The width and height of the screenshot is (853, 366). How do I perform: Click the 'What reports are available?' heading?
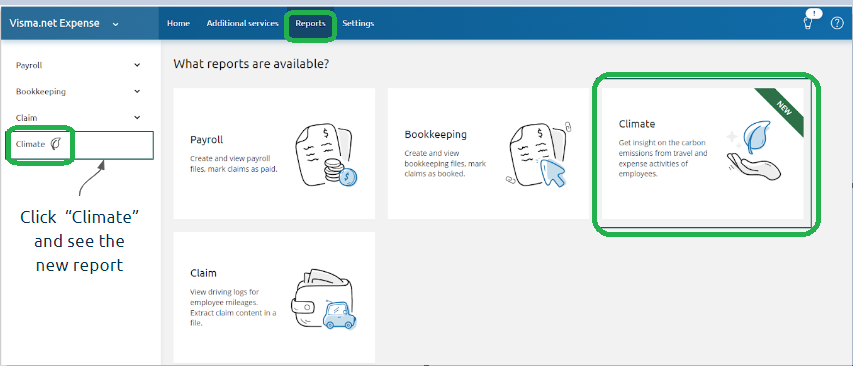[251, 64]
